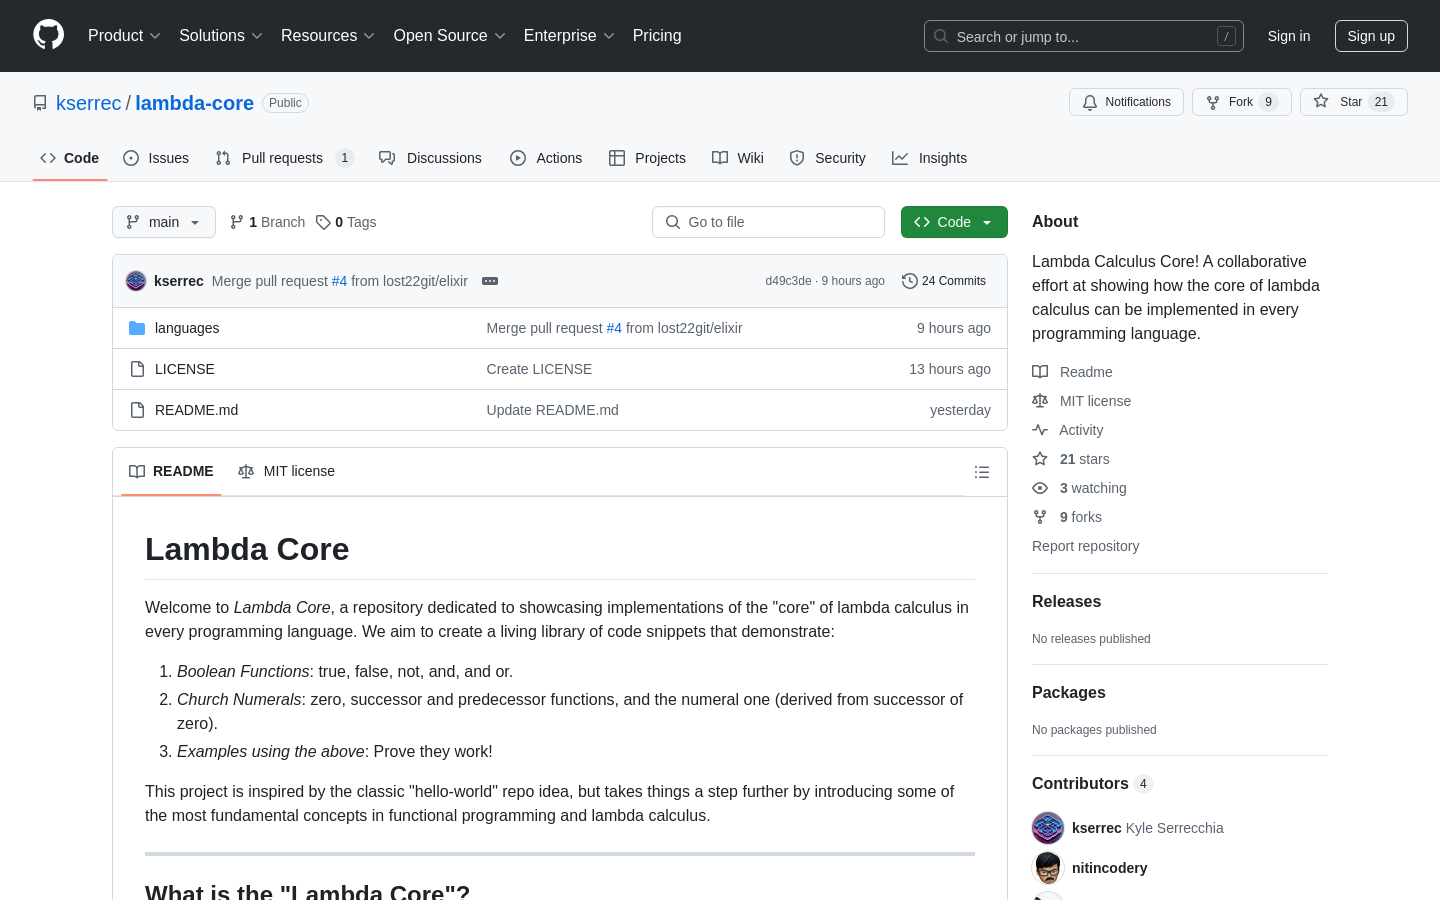
Task: Click the Fork icon button
Action: tap(1242, 102)
